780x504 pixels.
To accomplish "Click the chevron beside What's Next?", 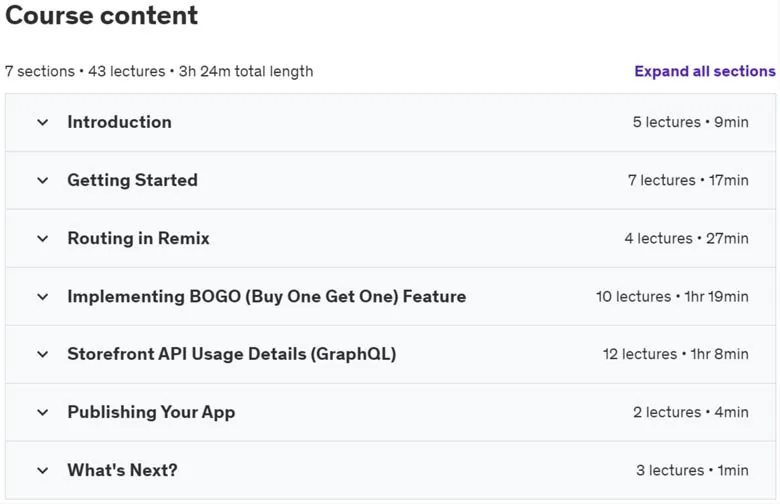I will (x=43, y=471).
